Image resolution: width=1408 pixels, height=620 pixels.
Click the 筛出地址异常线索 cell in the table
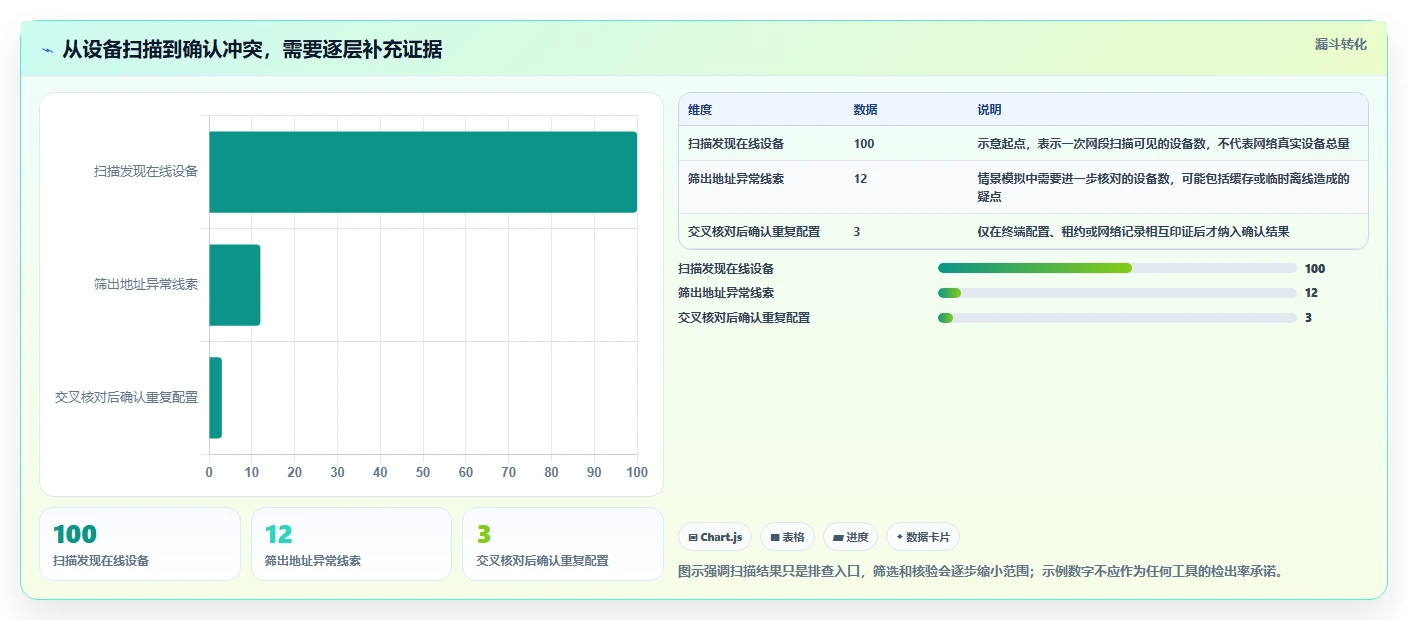[x=736, y=179]
